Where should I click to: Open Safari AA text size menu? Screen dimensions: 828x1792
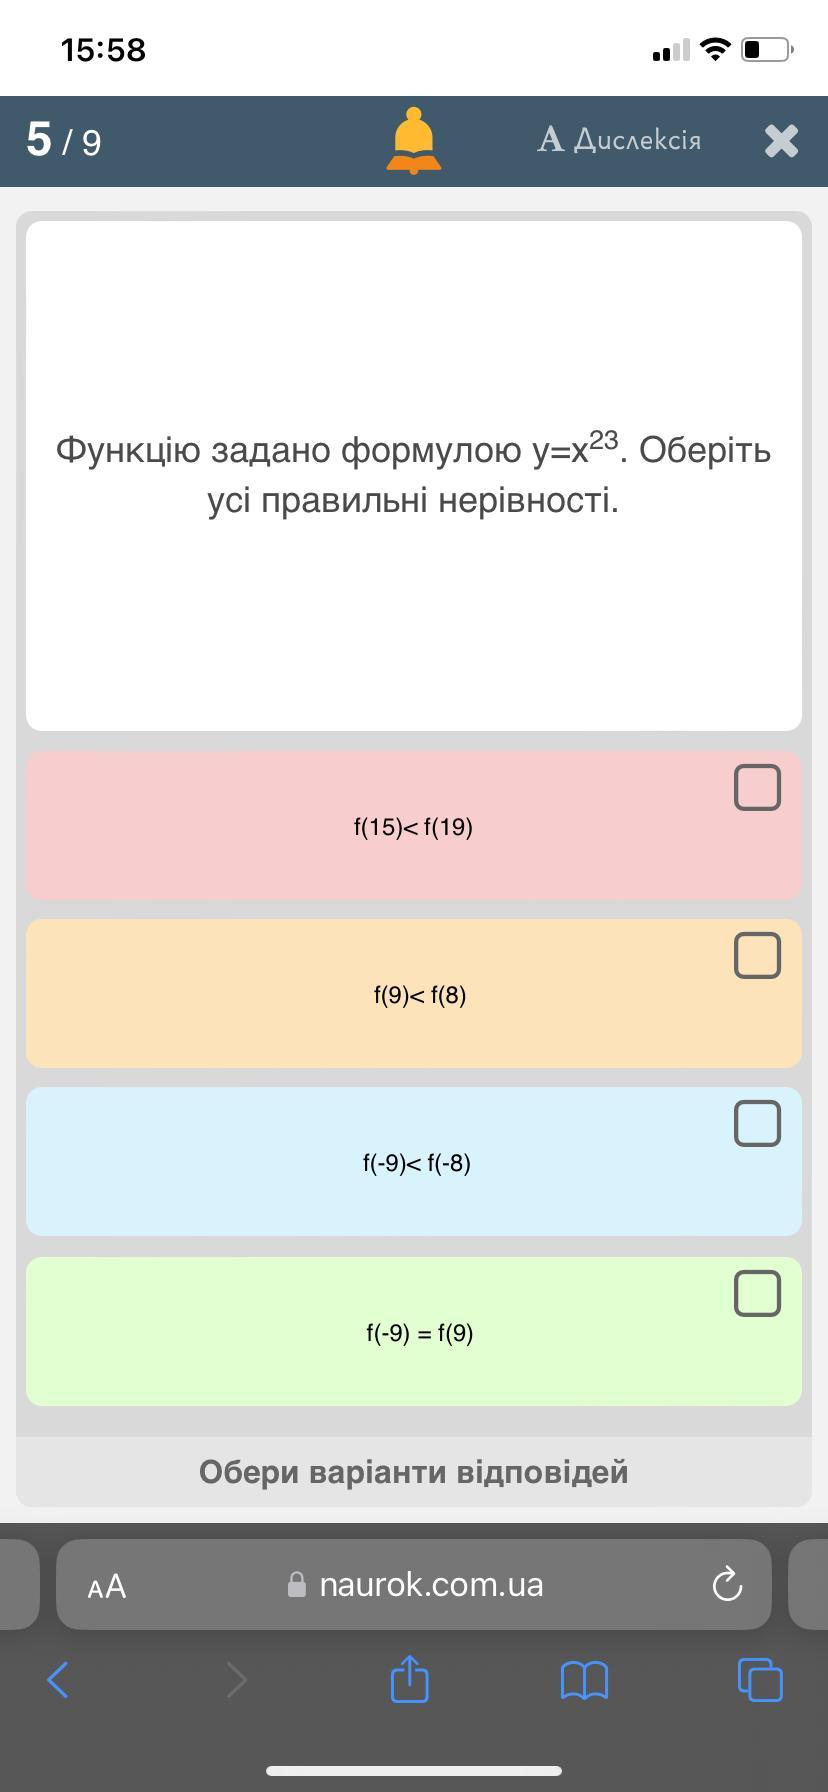click(x=107, y=1586)
